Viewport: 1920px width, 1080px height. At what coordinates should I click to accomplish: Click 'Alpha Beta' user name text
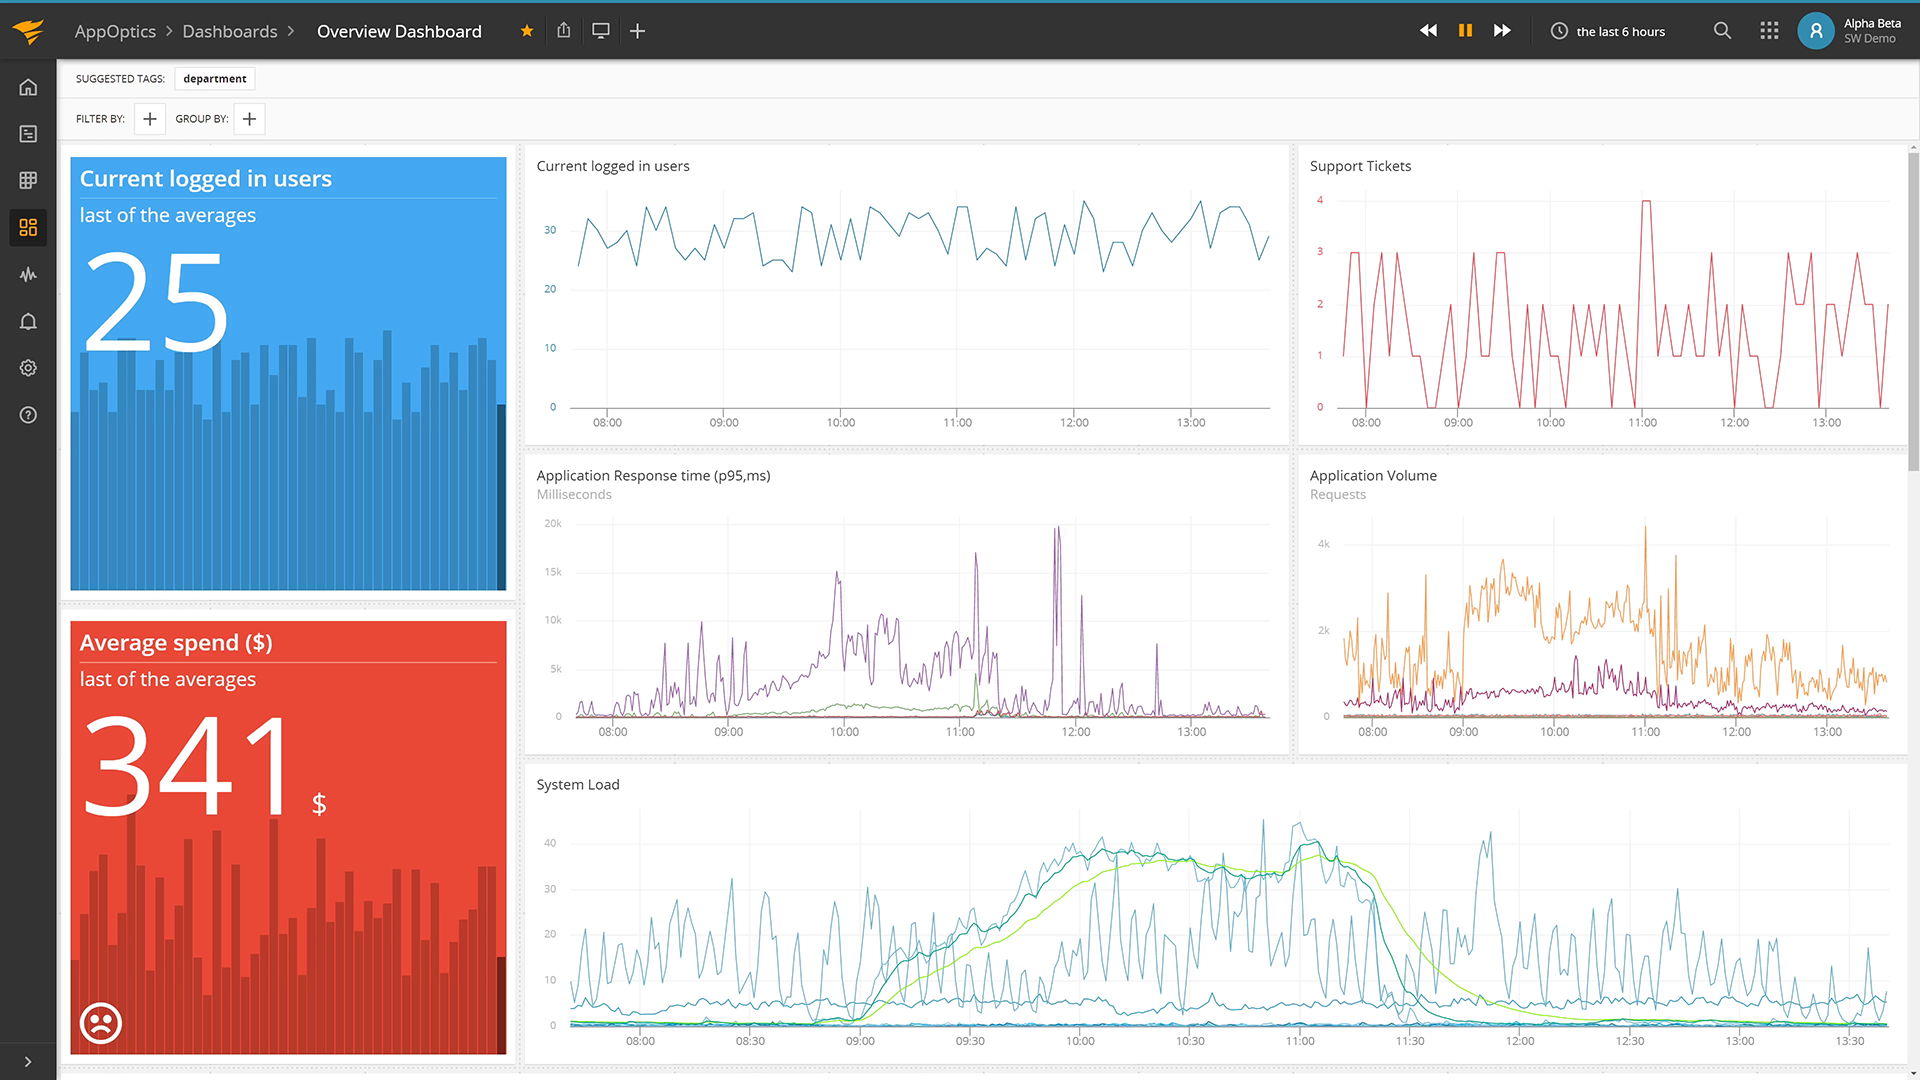click(1872, 24)
